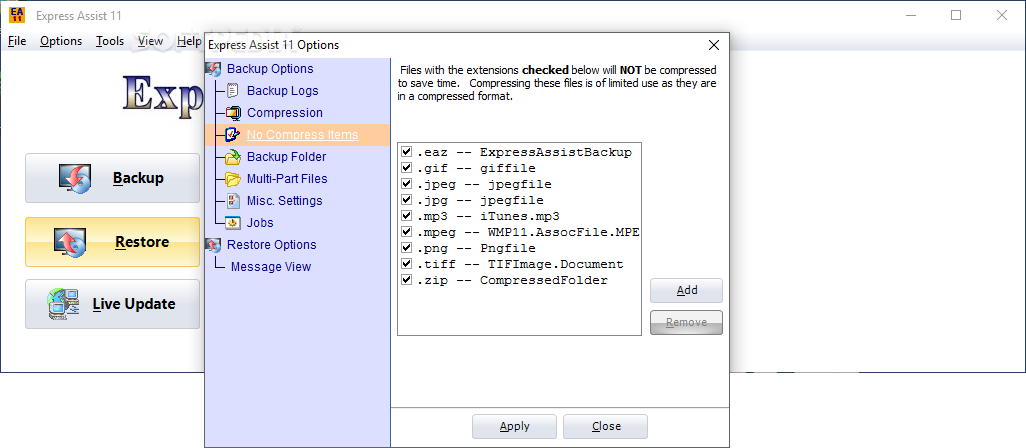This screenshot has height=448, width=1026.
Task: Select '.eaz -- ExpressAssistBackup' list text
Action: coord(524,152)
